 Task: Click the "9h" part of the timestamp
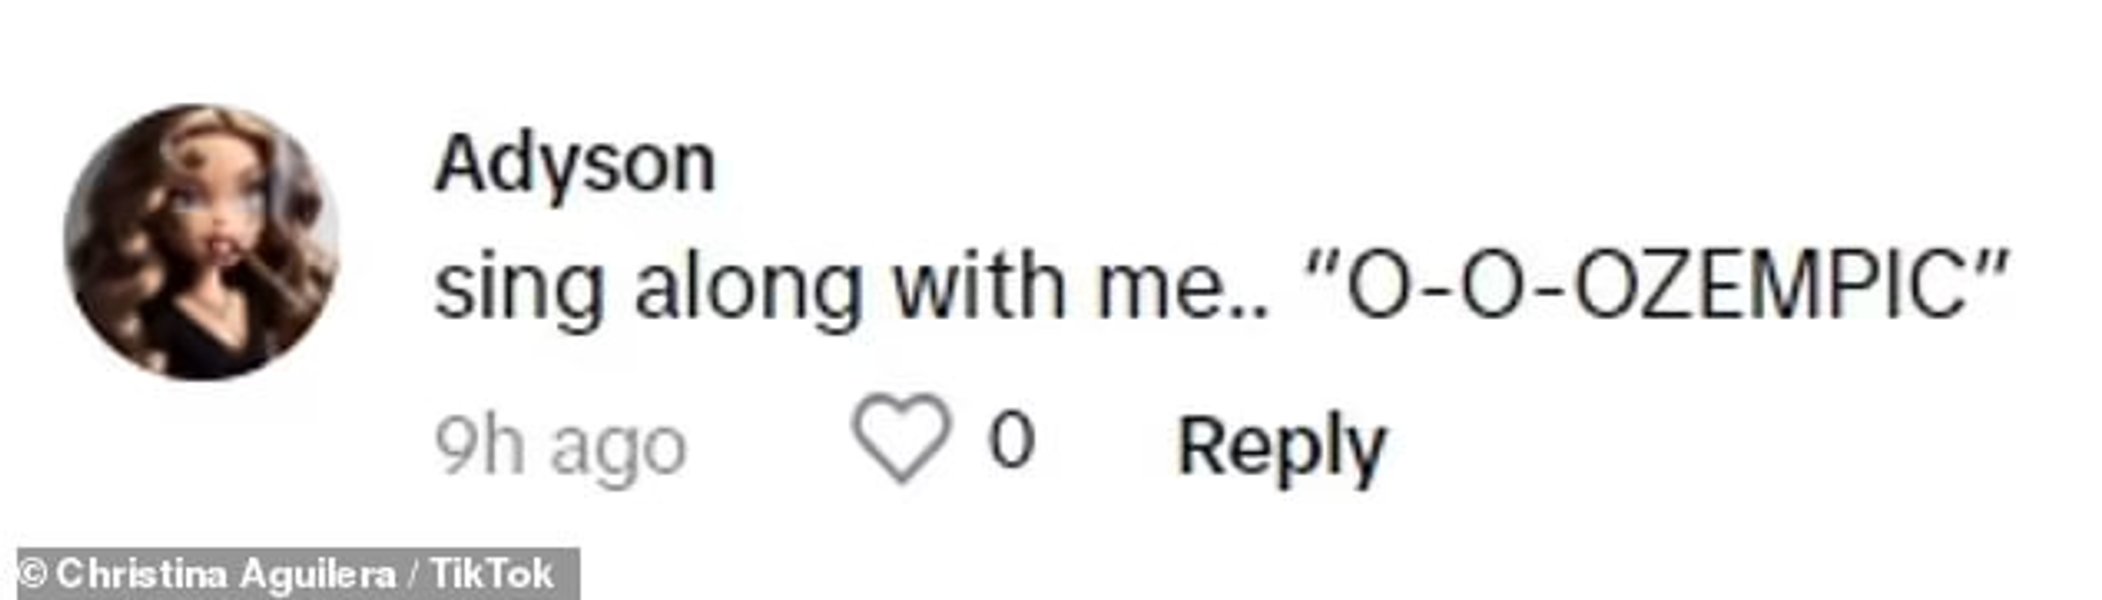pyautogui.click(x=479, y=446)
